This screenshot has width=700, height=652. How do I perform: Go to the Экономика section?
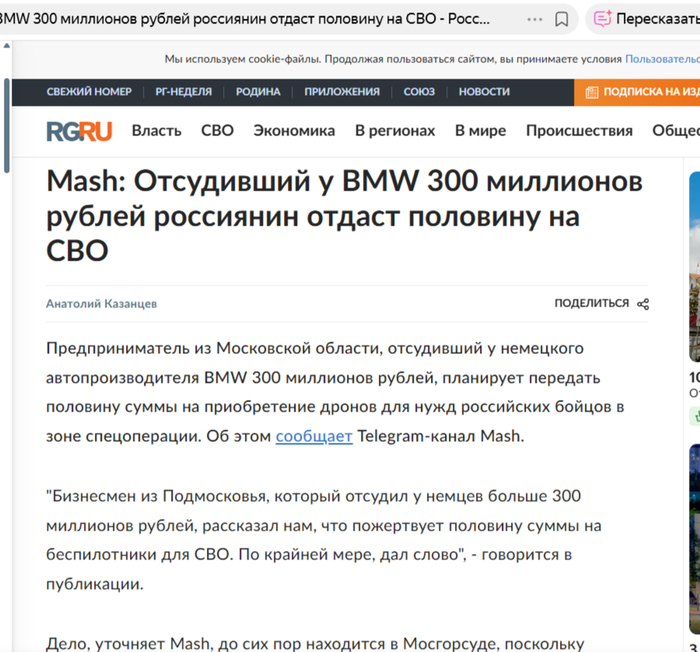[x=294, y=131]
